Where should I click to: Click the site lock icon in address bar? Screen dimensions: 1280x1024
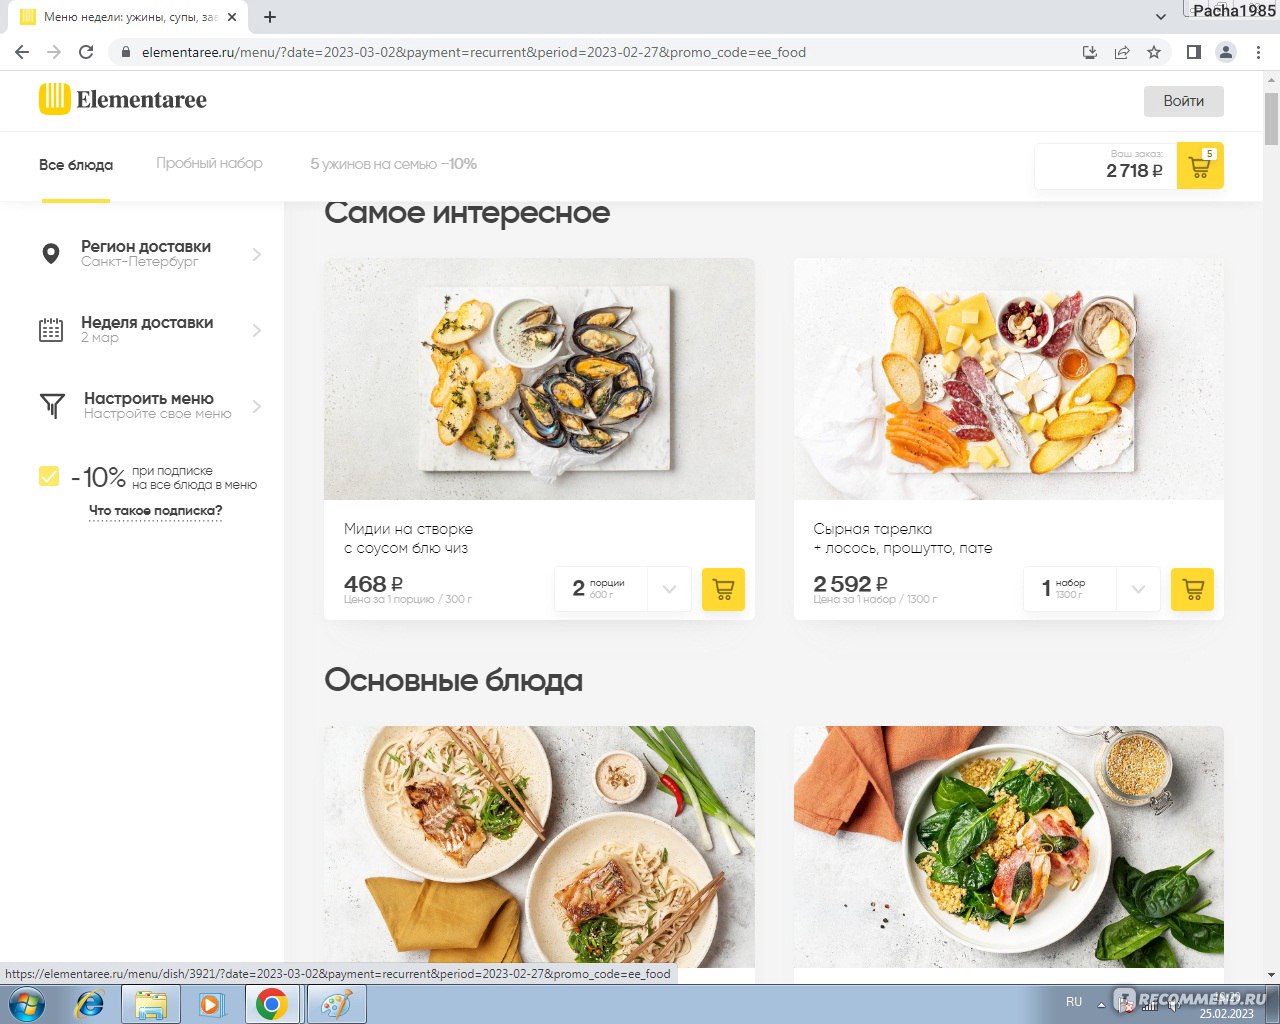point(125,52)
